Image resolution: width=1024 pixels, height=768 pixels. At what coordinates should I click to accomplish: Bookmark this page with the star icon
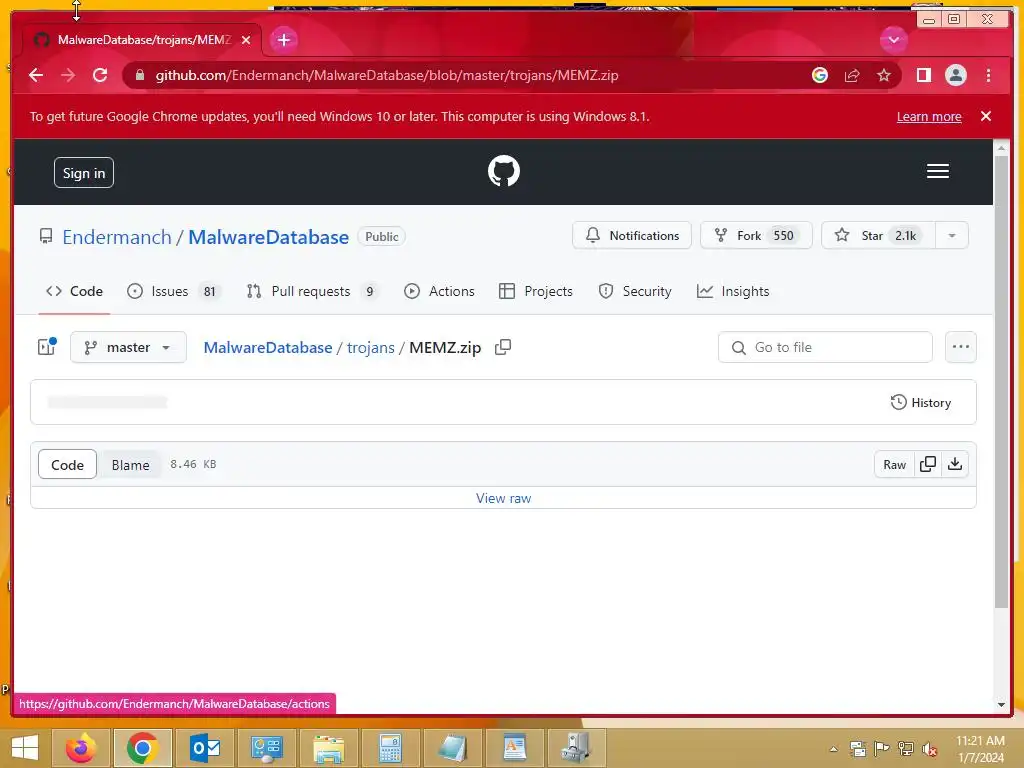tap(884, 75)
